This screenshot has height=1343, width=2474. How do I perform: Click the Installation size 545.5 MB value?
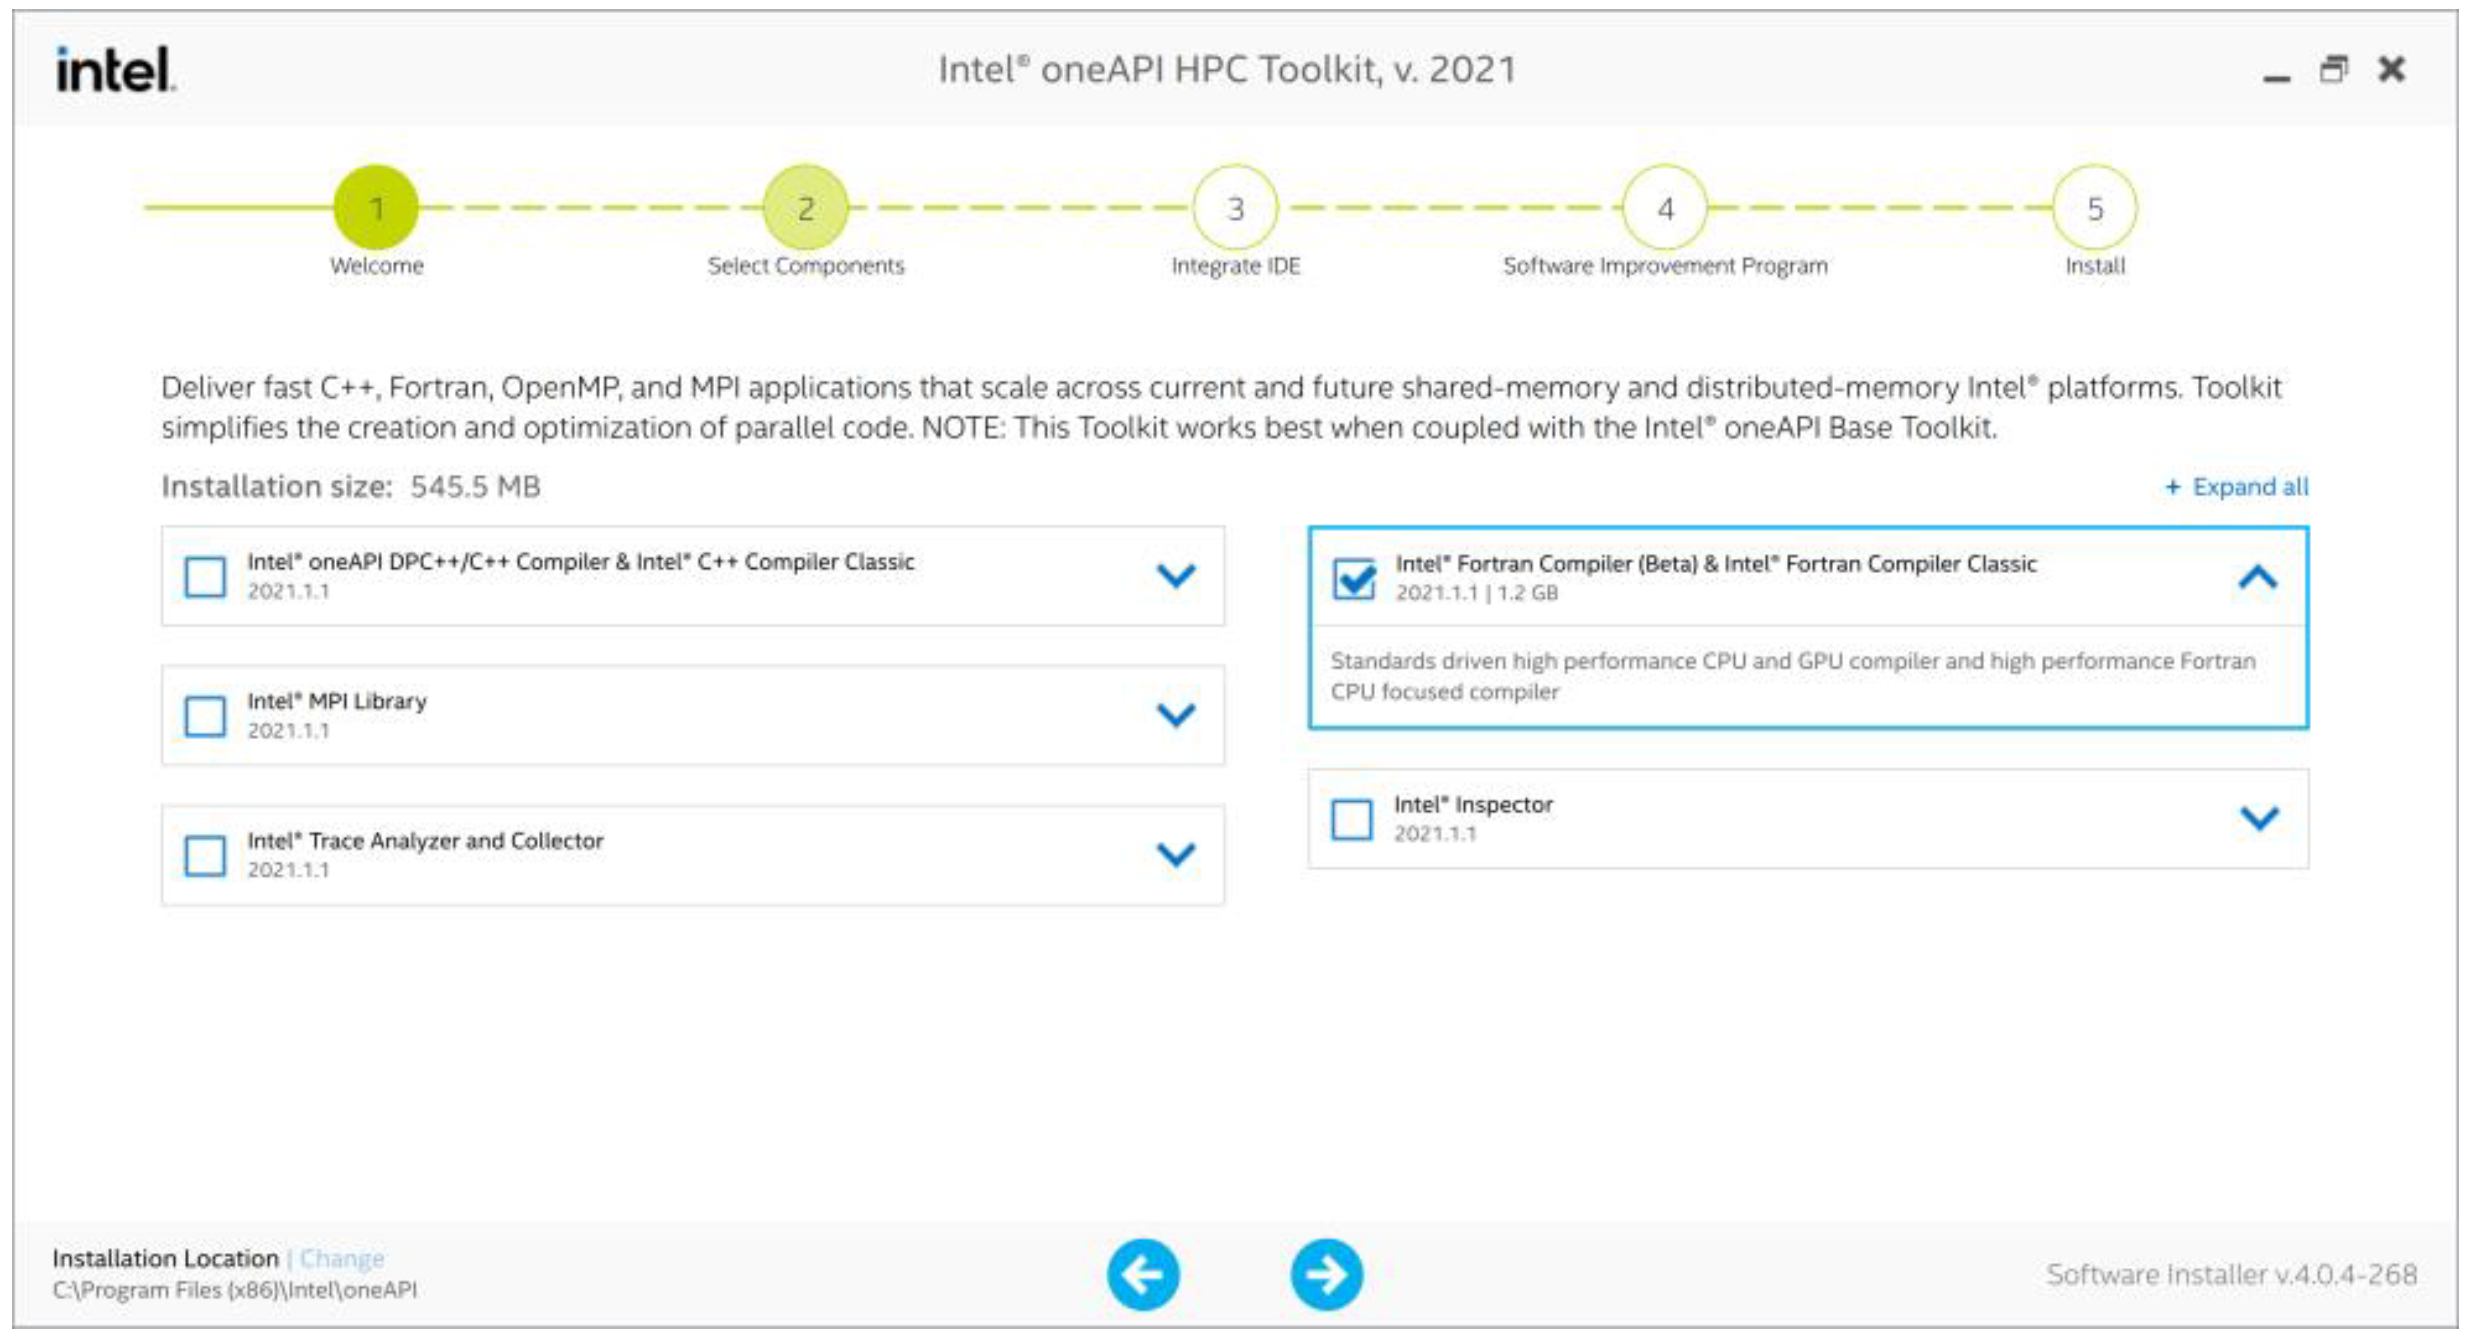[475, 487]
